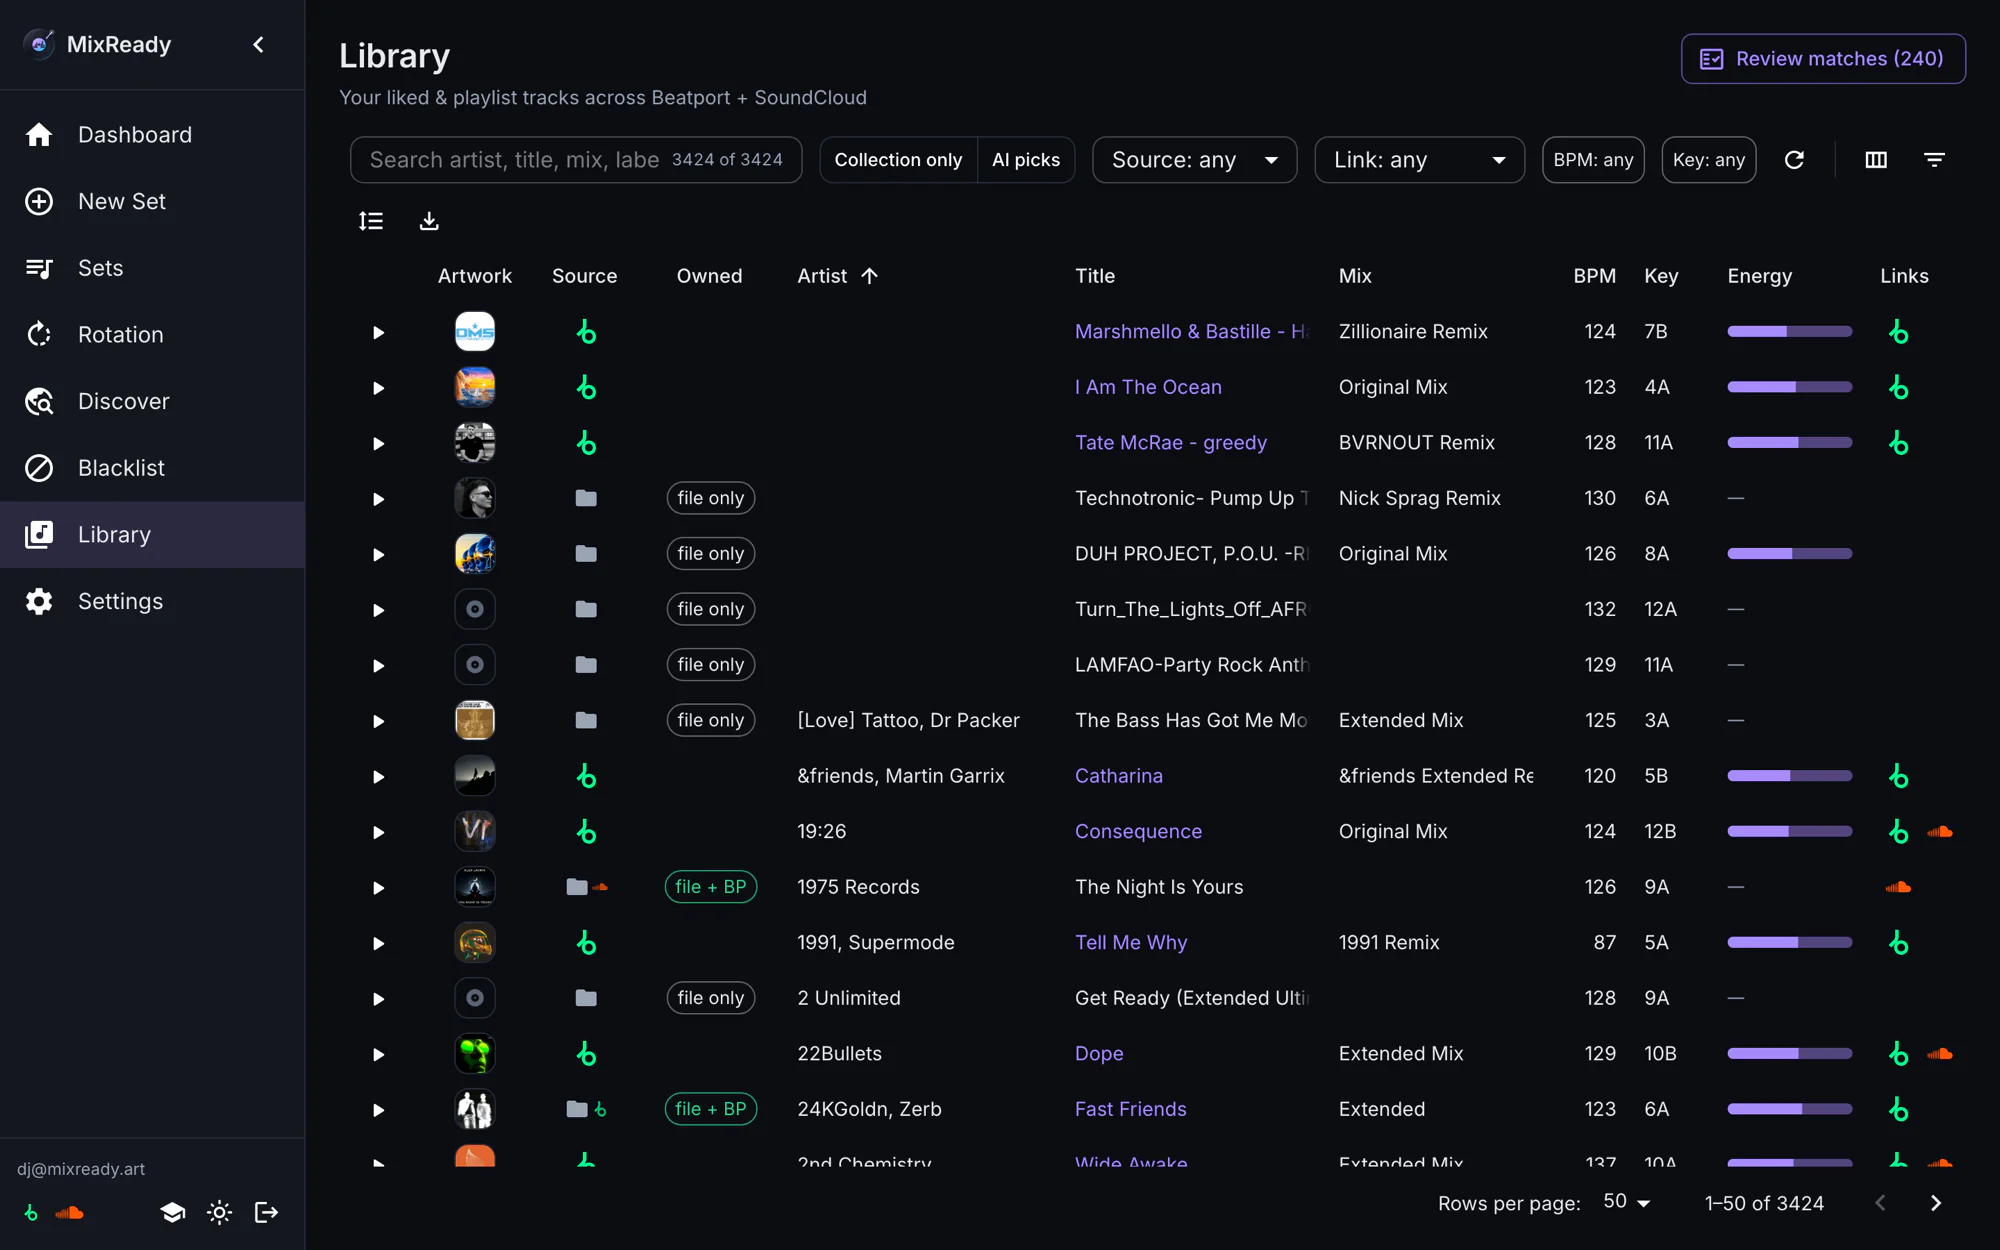Open New Set in the sidebar

(152, 201)
